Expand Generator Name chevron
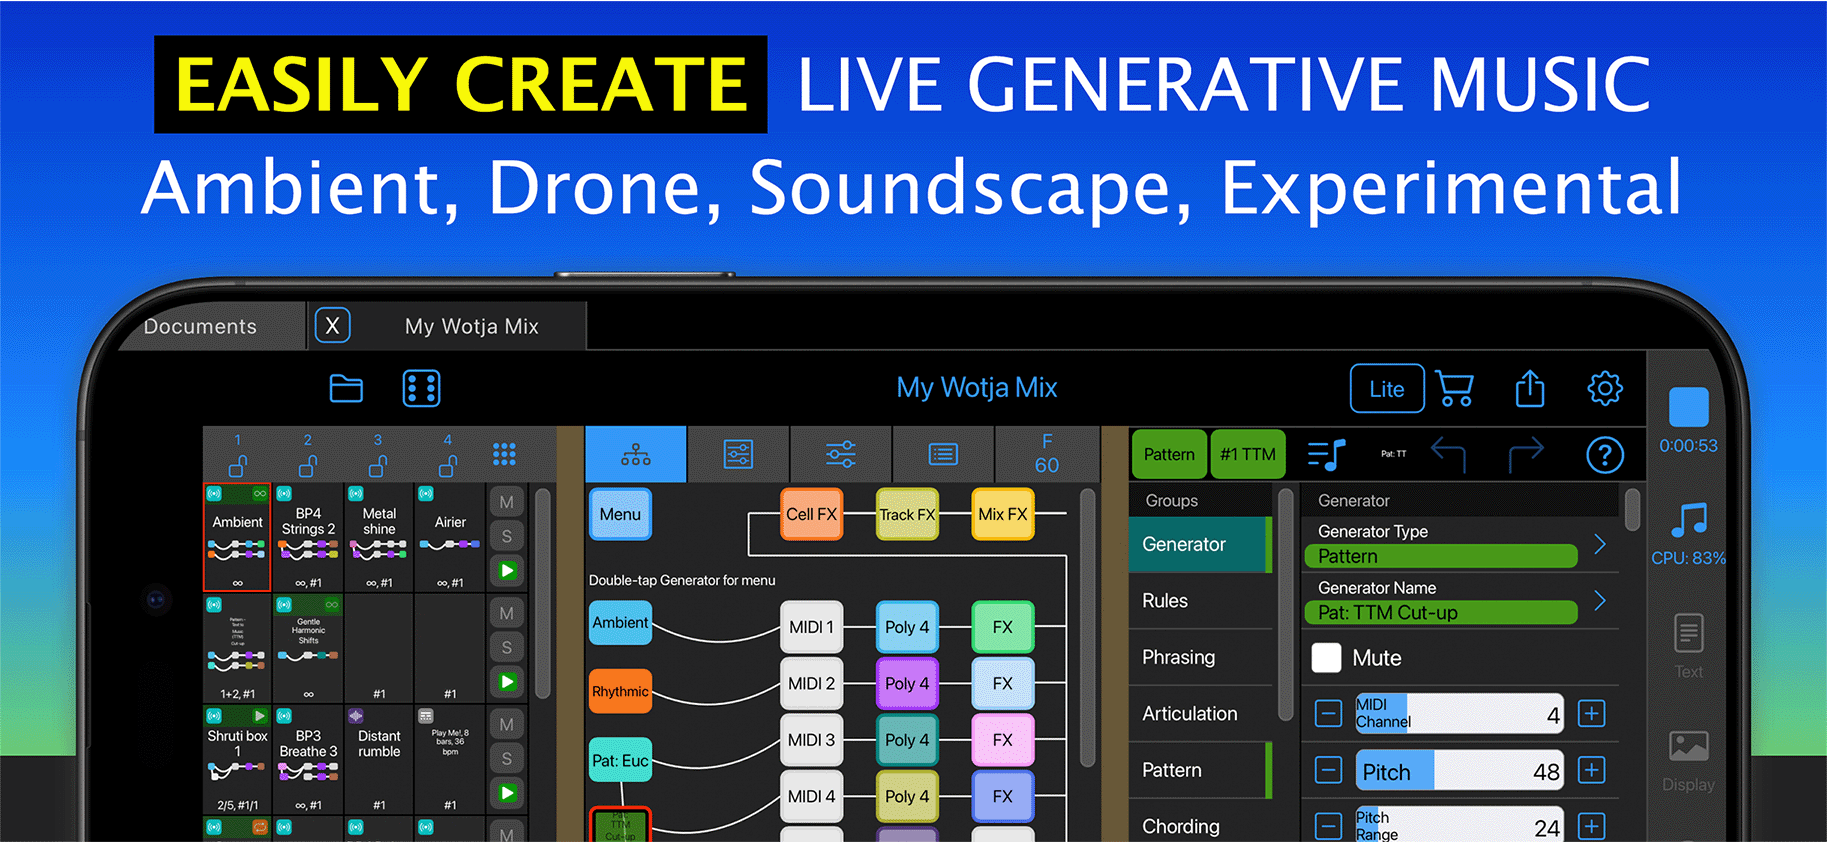Viewport: 1827px width, 842px height. coord(1599,600)
